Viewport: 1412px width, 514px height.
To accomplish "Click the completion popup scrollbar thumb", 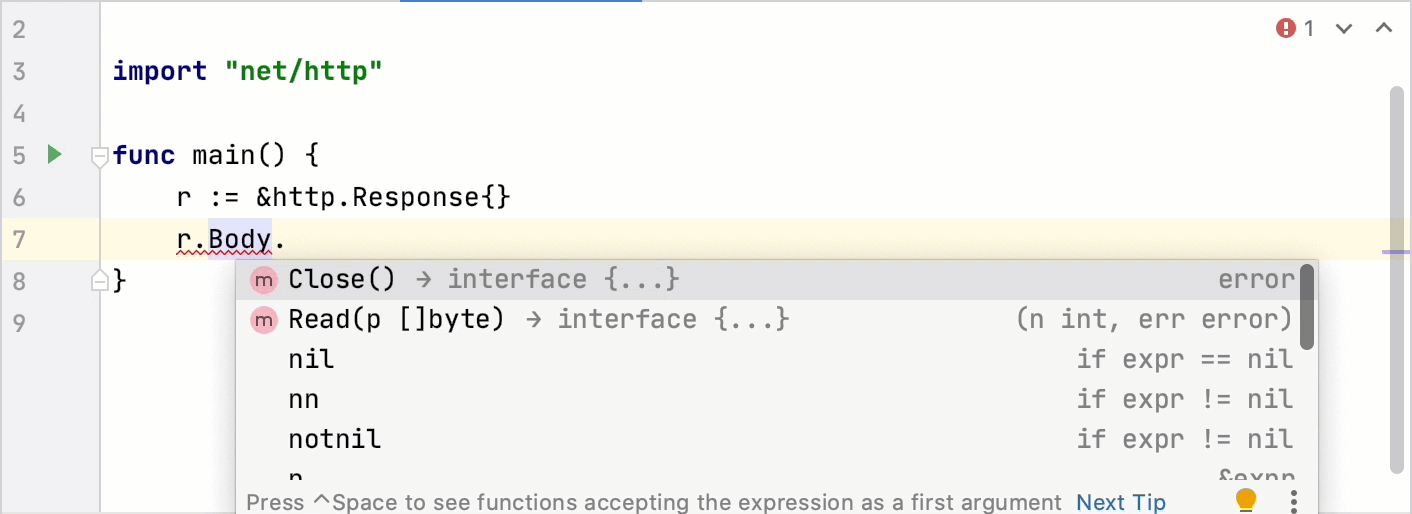I will [1307, 307].
